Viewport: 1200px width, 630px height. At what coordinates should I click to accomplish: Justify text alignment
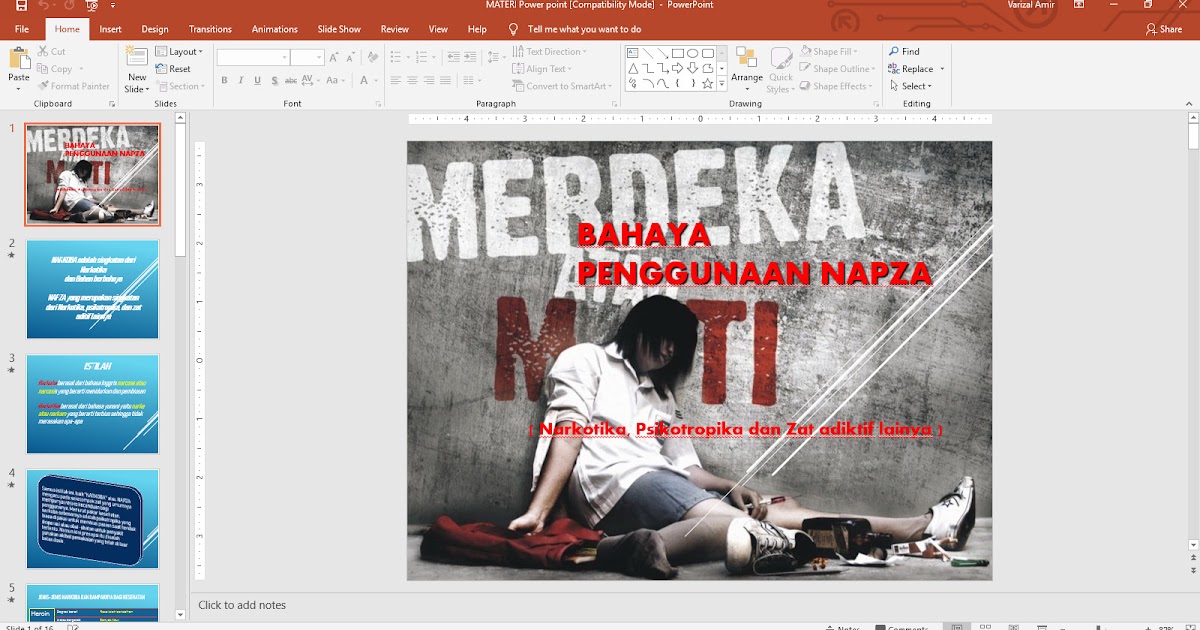click(x=443, y=80)
